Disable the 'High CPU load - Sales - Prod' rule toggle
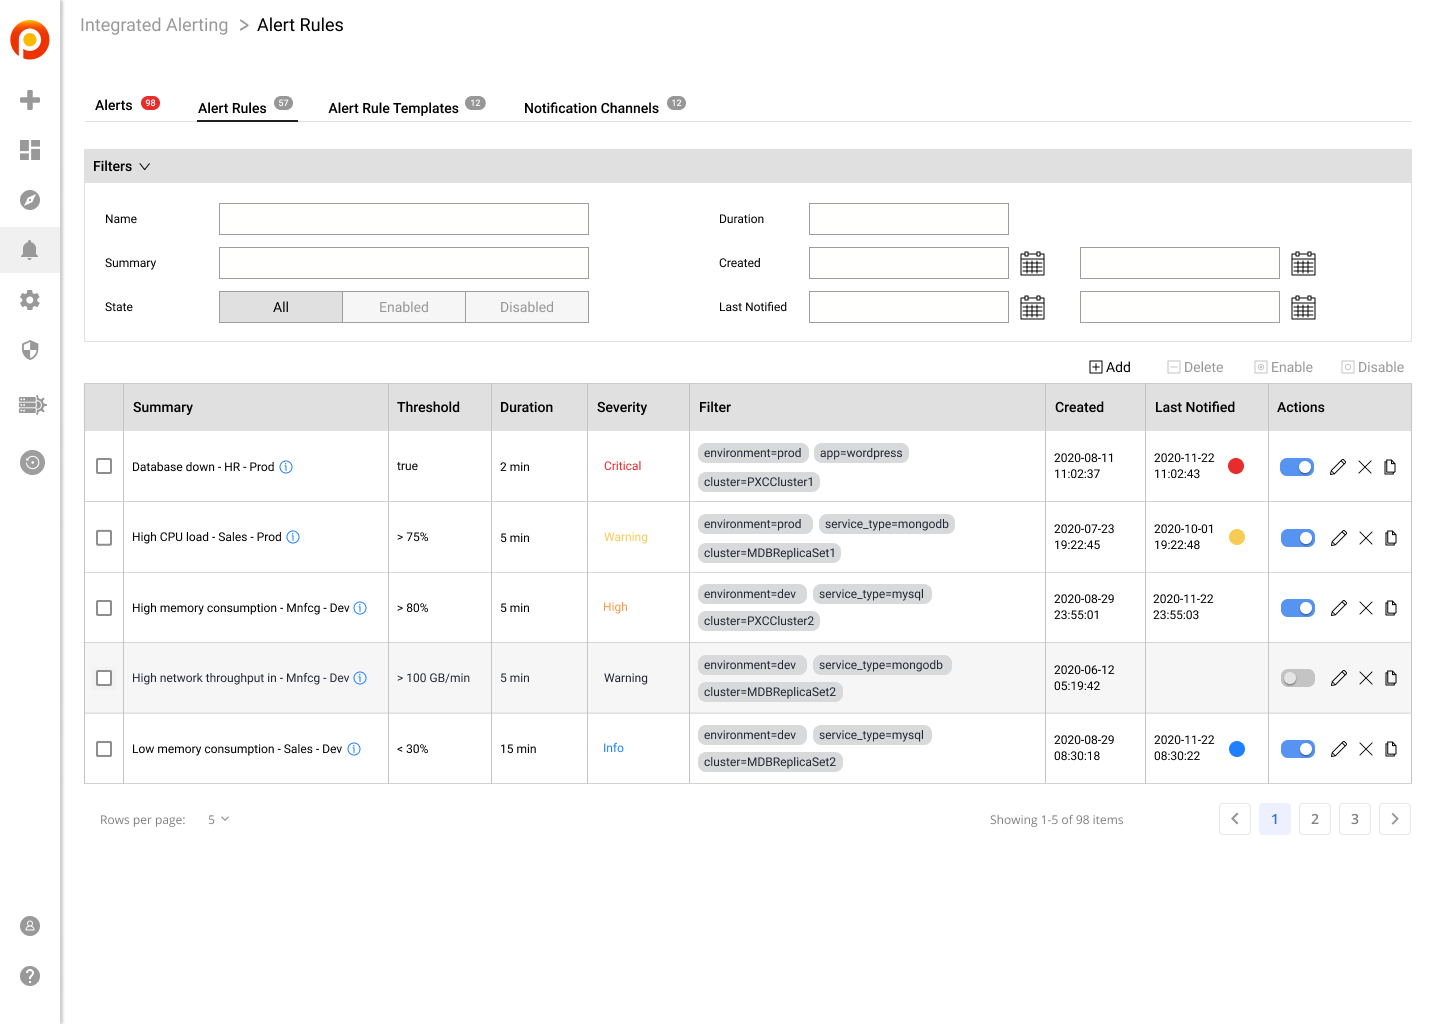This screenshot has height=1024, width=1440. (x=1297, y=537)
